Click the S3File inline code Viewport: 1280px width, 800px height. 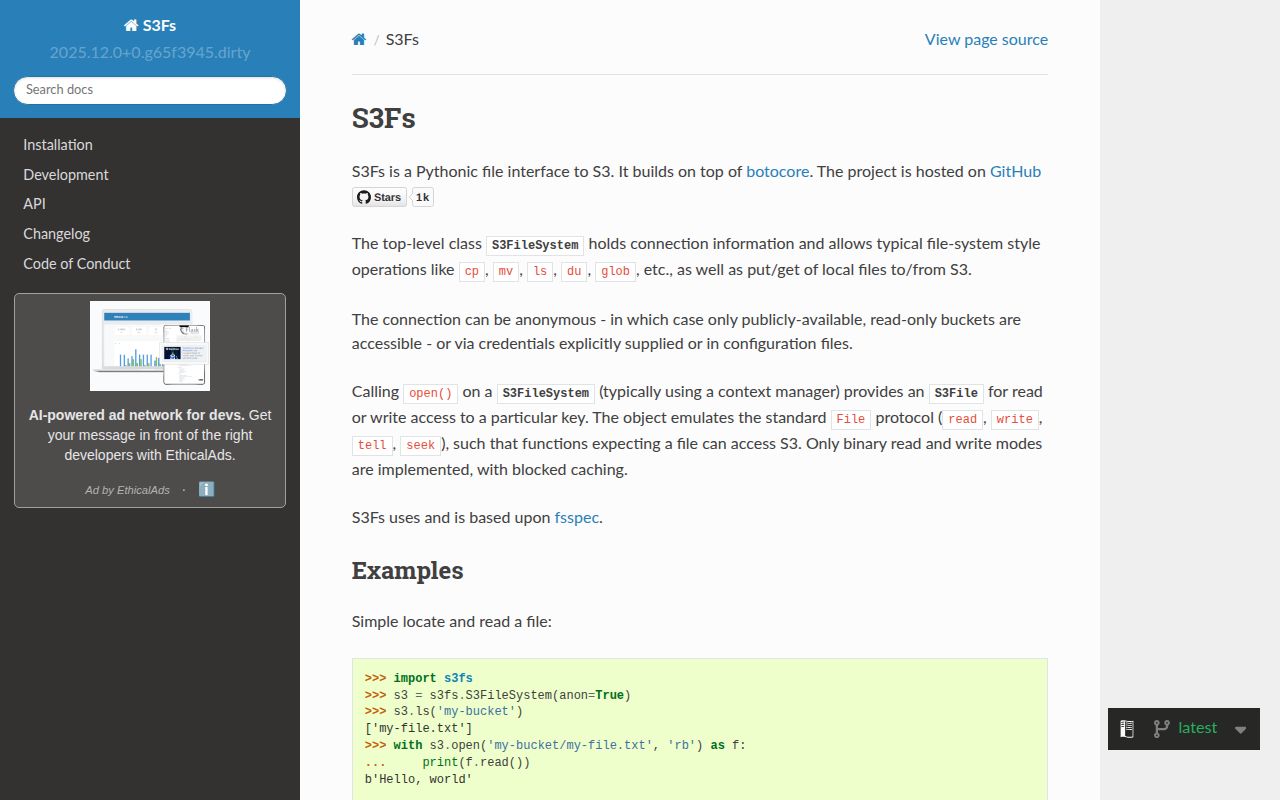click(x=956, y=393)
